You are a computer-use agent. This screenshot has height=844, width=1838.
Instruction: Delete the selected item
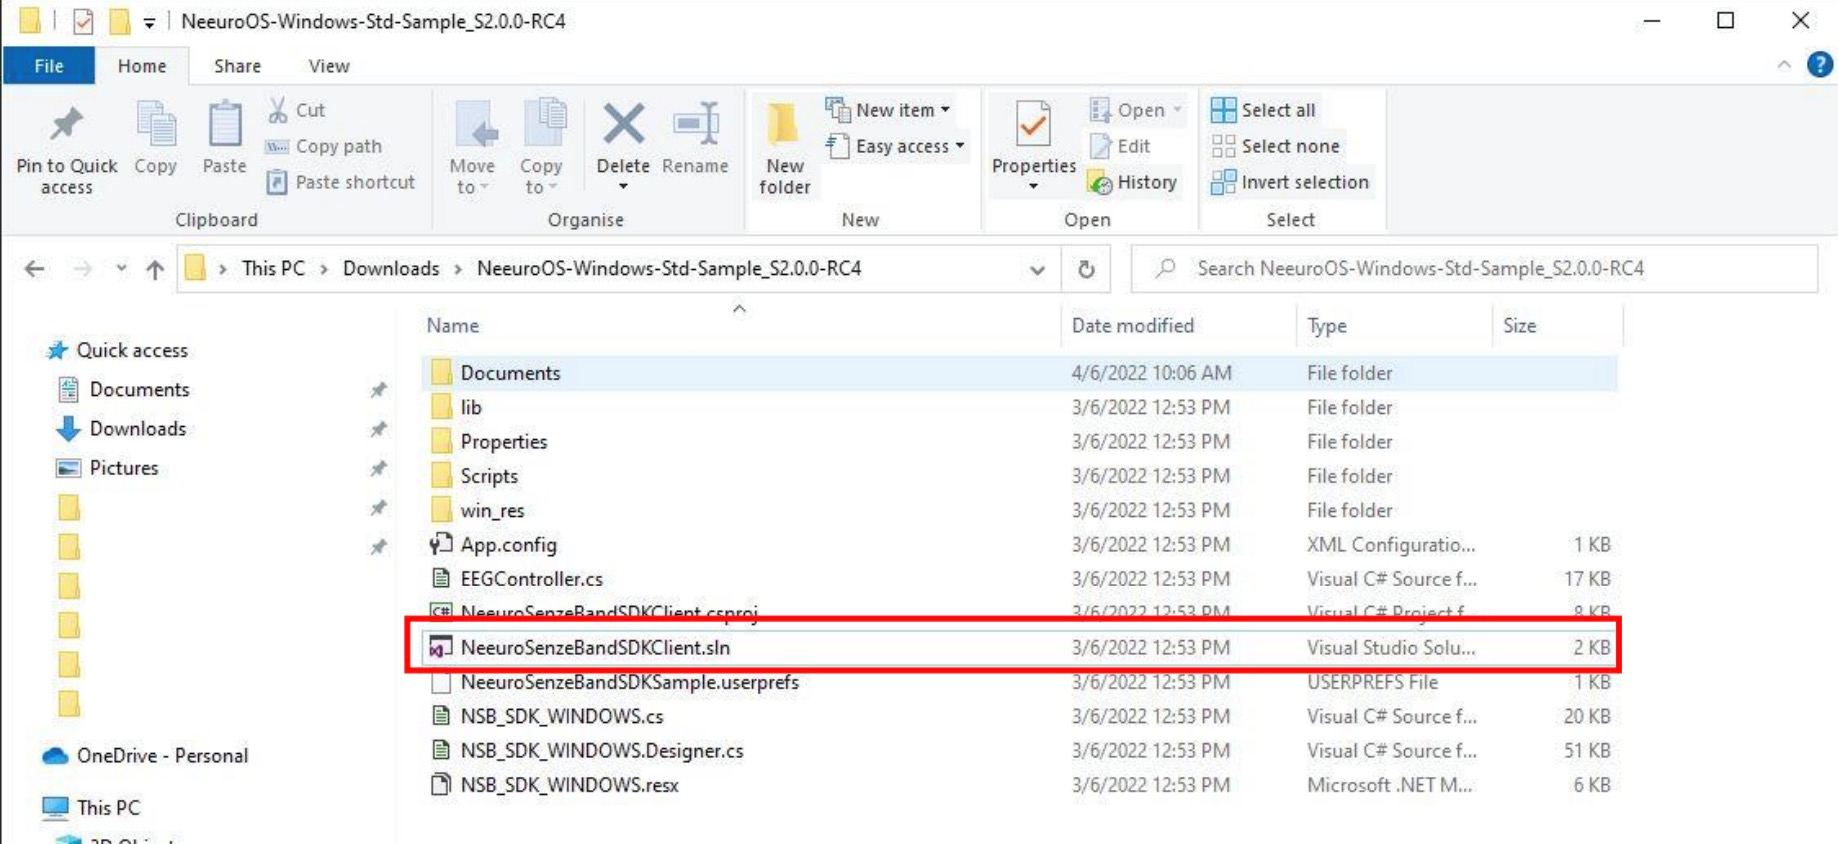pyautogui.click(x=623, y=148)
